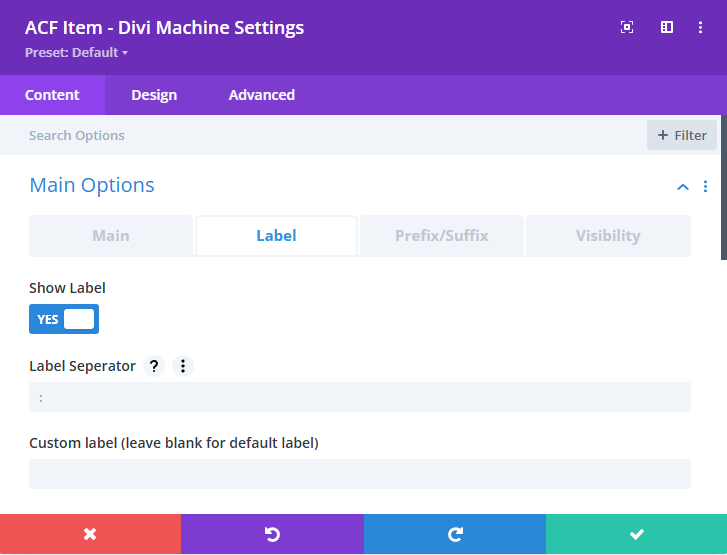Click the blue redo arrow
This screenshot has height=555, width=727.
pyautogui.click(x=454, y=534)
